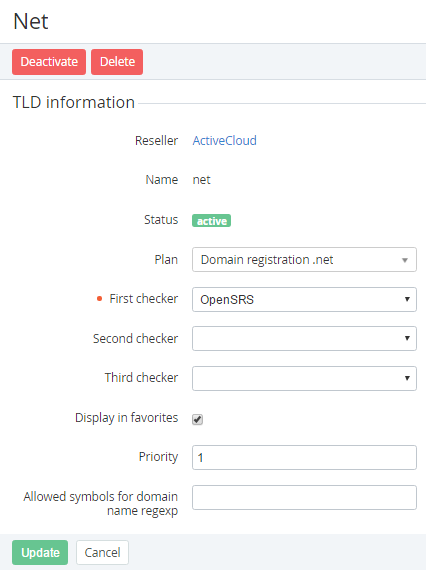Focus the Priority input field
The width and height of the screenshot is (426, 573).
[304, 457]
